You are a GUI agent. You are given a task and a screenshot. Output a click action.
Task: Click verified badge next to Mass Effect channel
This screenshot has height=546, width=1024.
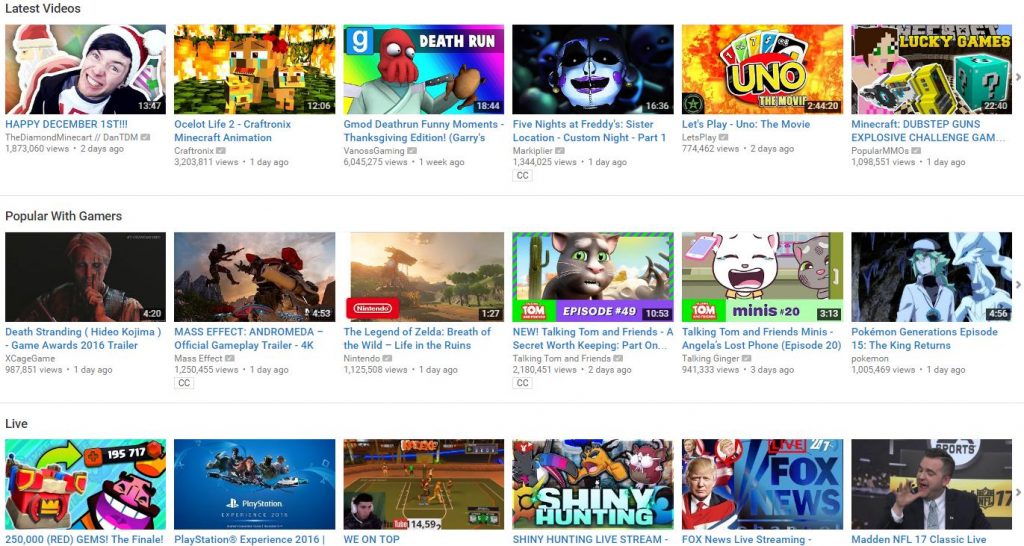coord(230,359)
